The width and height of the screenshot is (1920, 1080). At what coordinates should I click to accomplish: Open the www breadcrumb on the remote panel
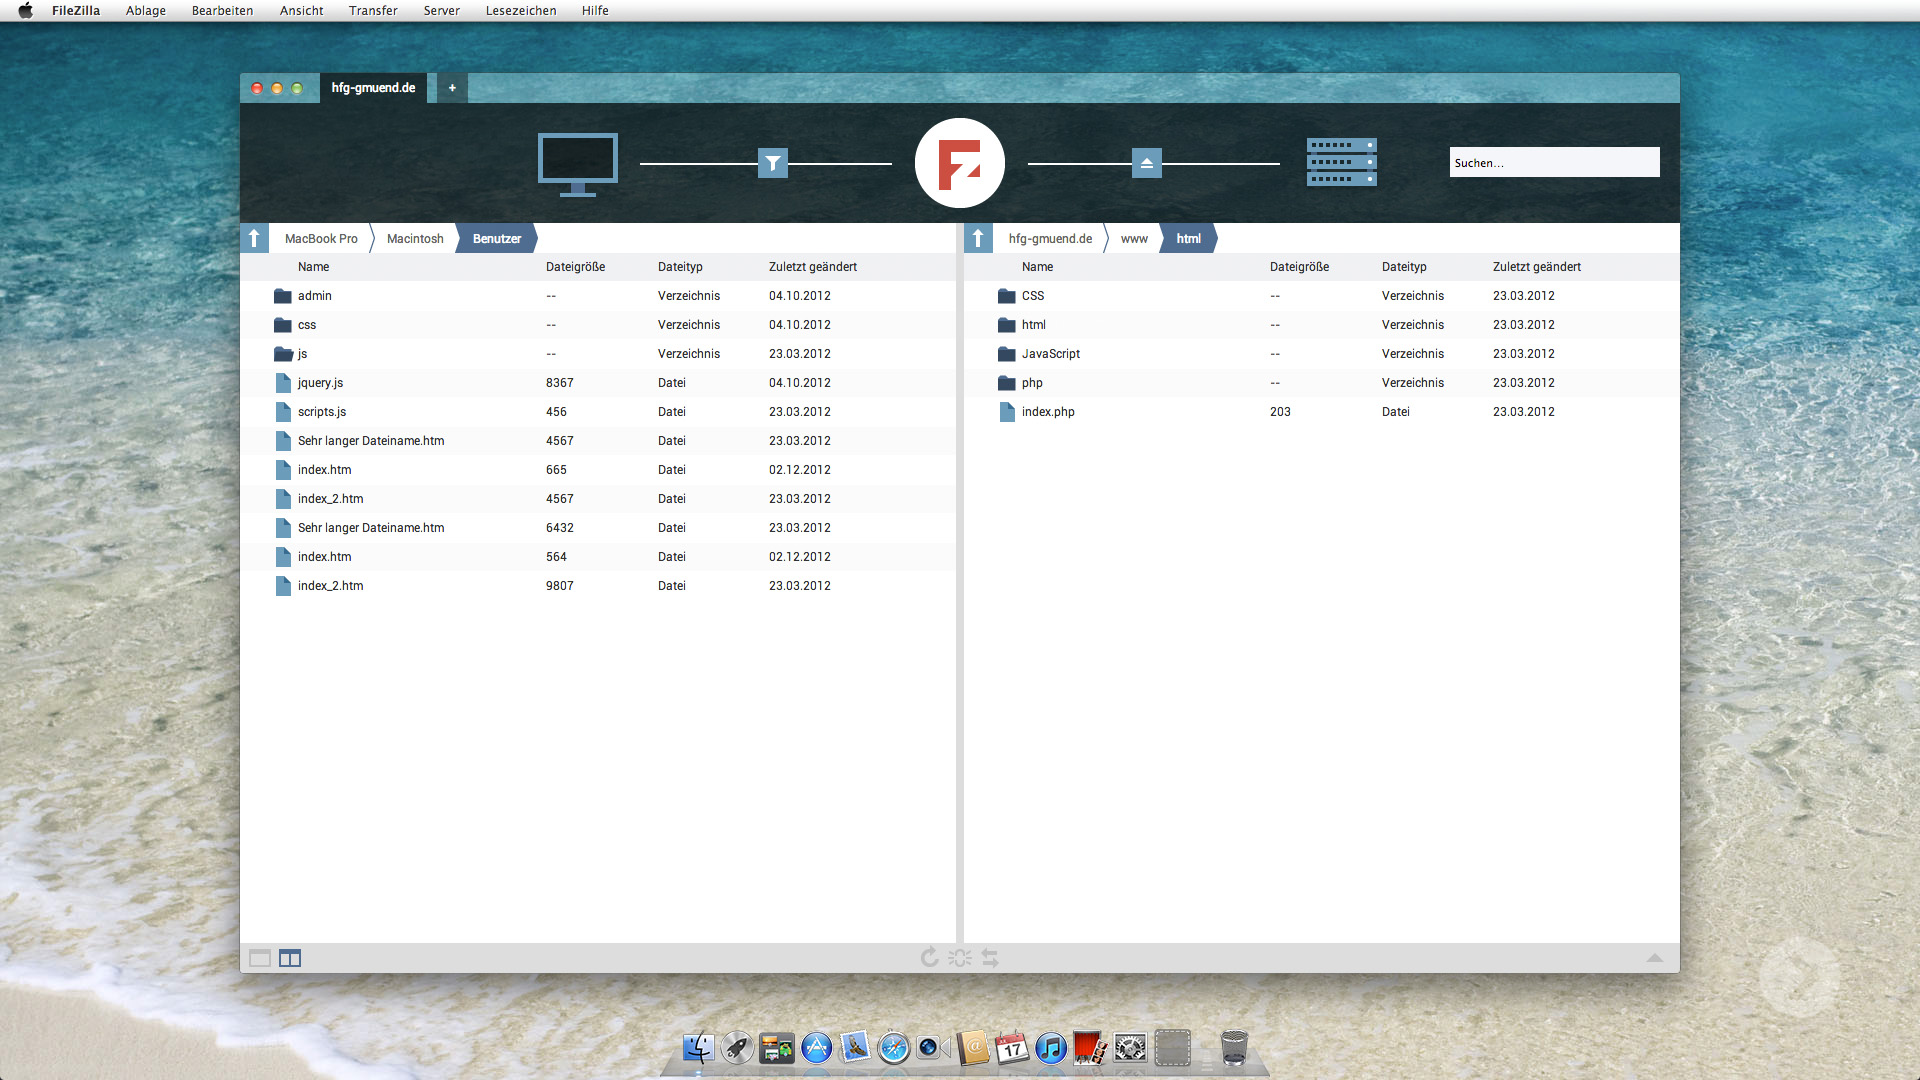pos(1133,238)
